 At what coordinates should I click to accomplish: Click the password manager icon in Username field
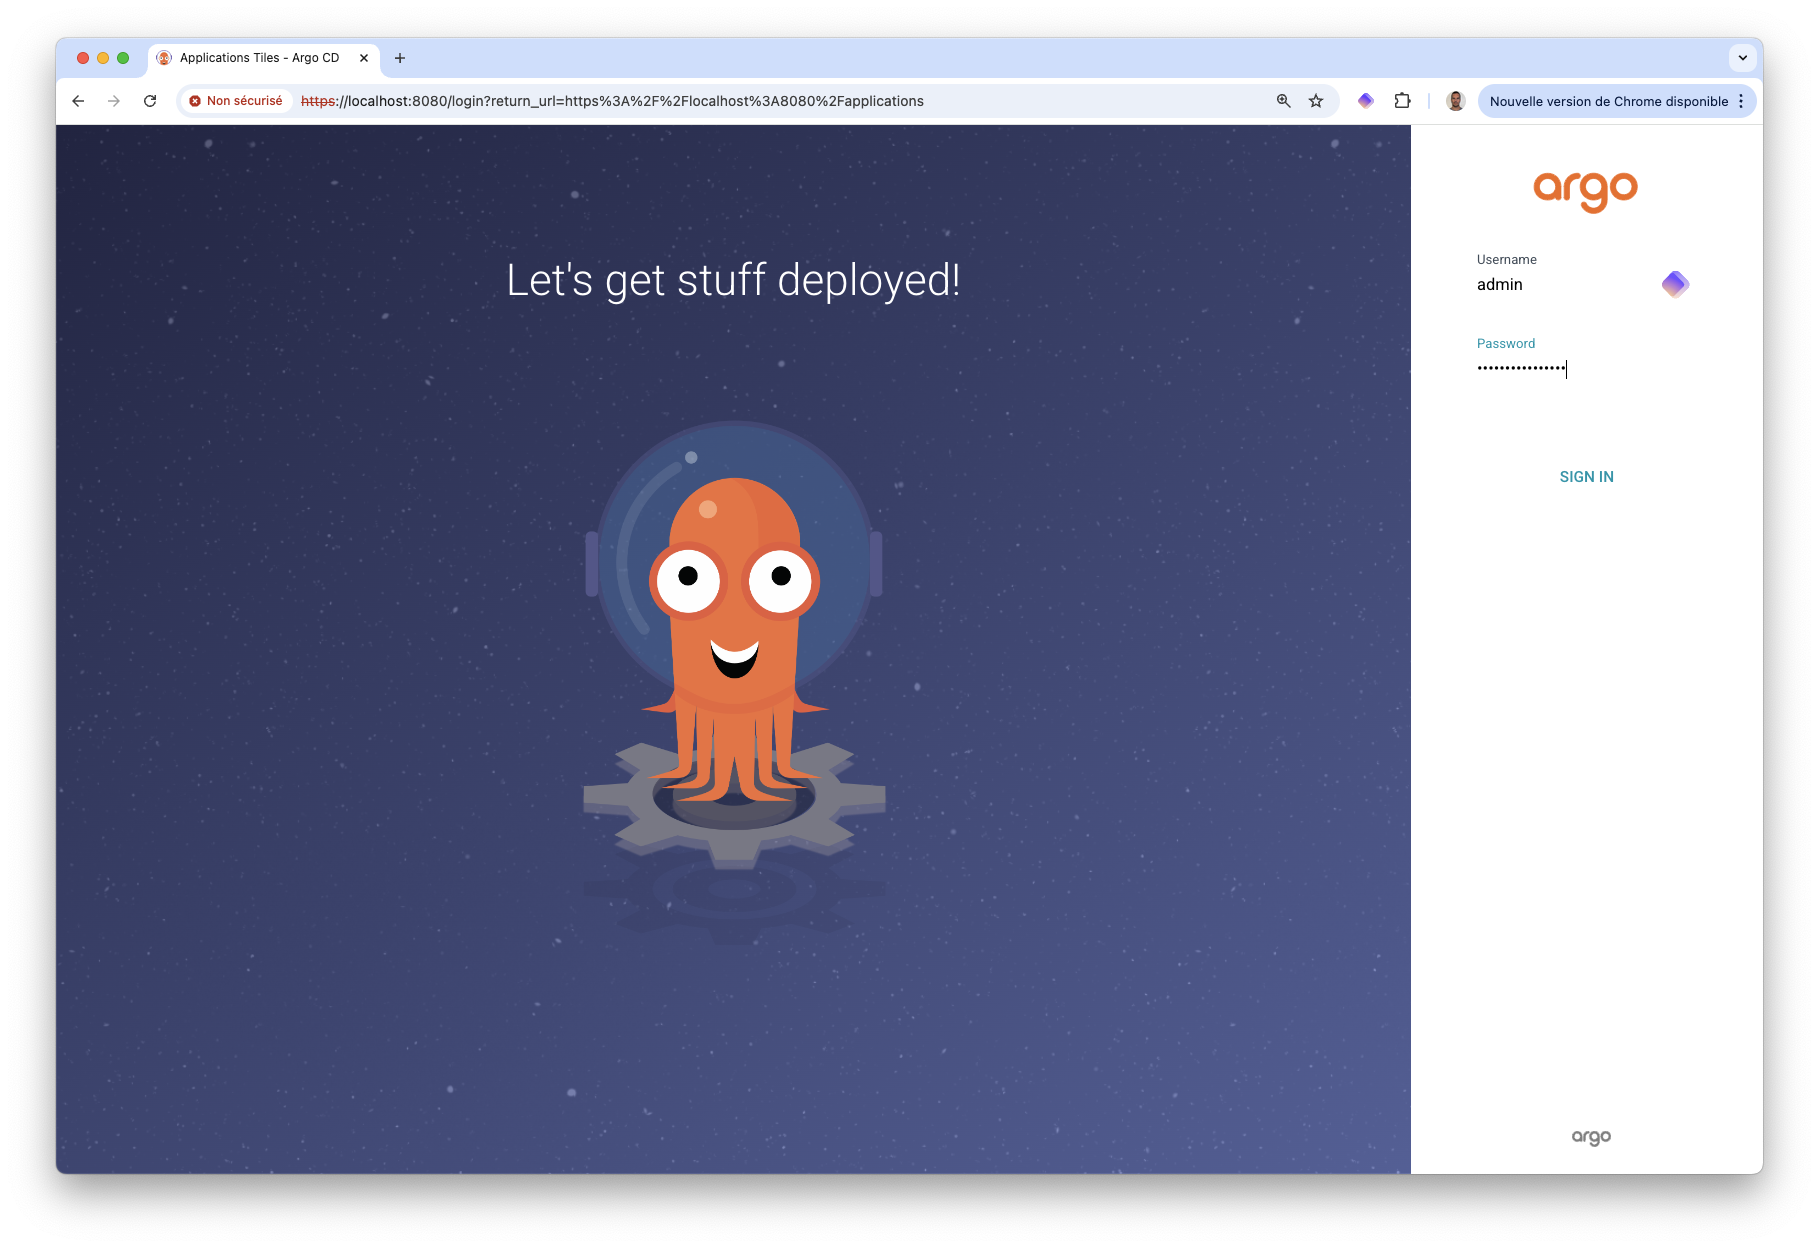[1675, 284]
